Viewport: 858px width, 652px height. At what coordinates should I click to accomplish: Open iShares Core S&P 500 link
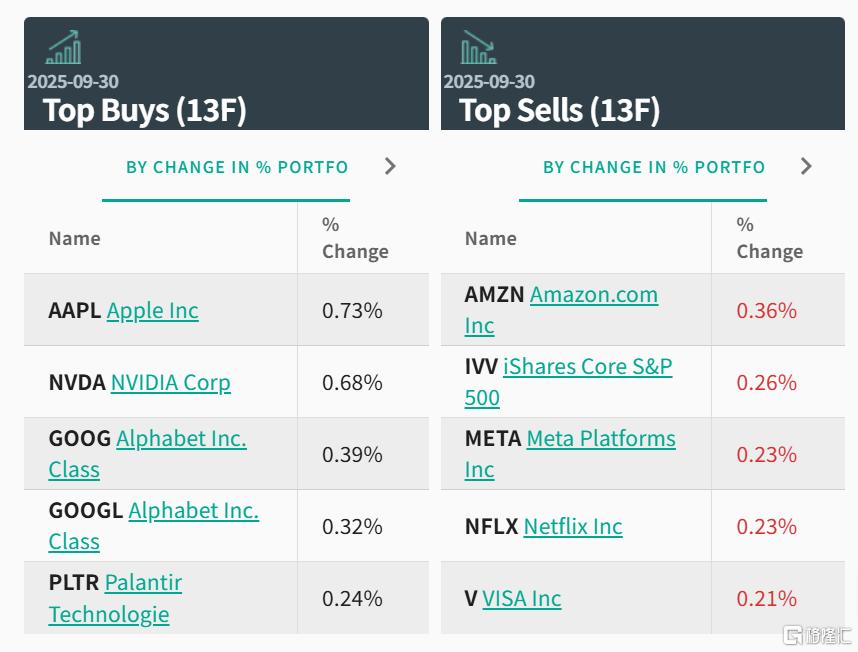click(587, 367)
